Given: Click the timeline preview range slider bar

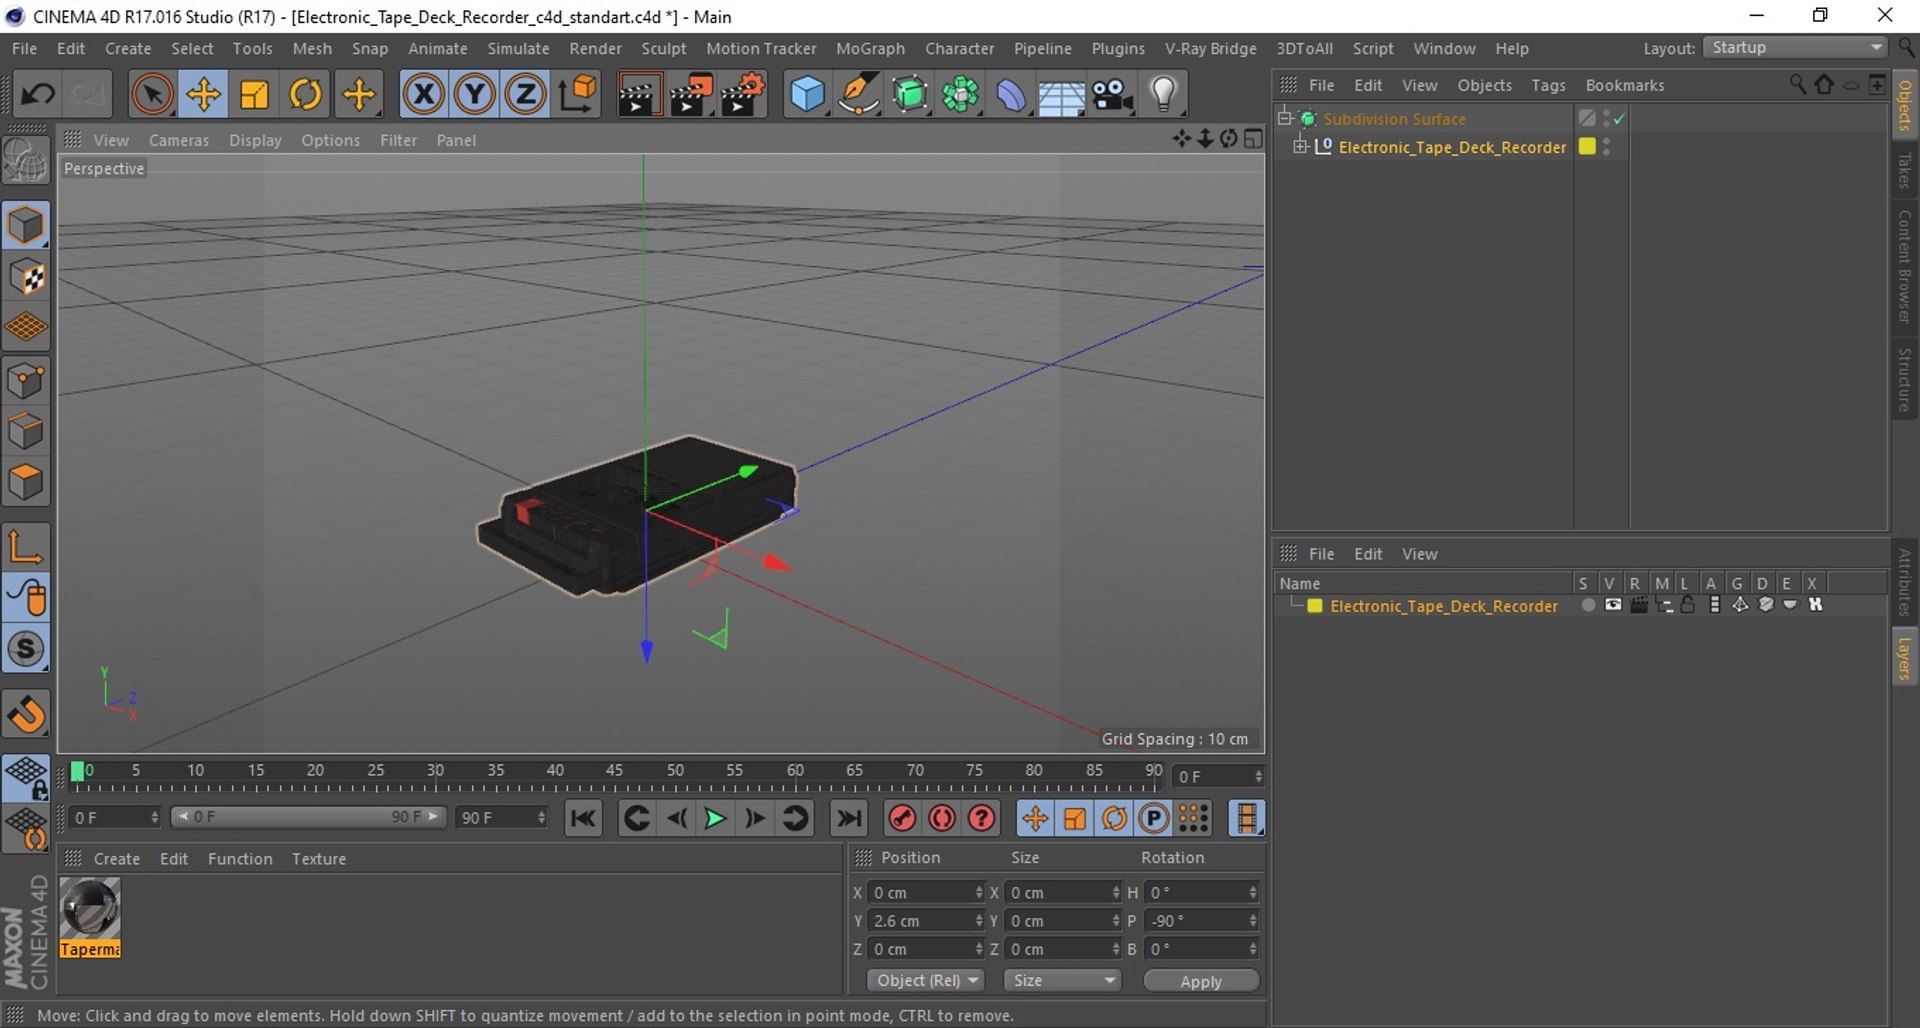Looking at the screenshot, I should 308,817.
